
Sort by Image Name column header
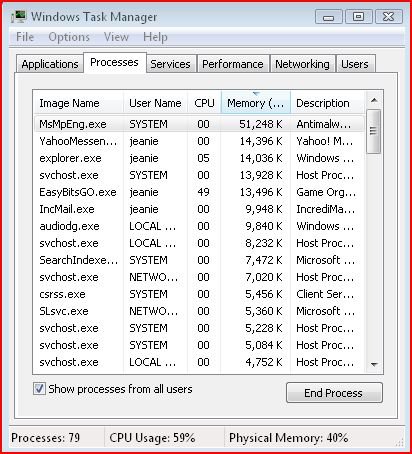click(x=79, y=103)
